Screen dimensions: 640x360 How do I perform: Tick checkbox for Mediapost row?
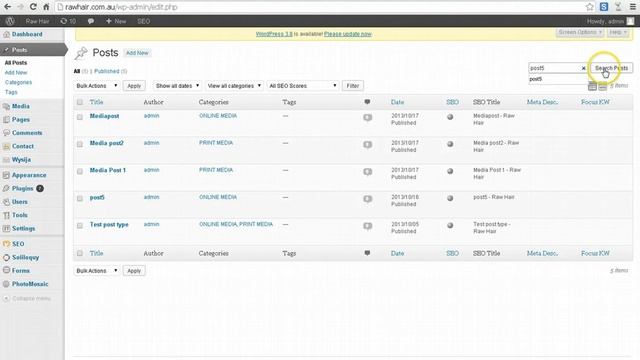pyautogui.click(x=80, y=117)
